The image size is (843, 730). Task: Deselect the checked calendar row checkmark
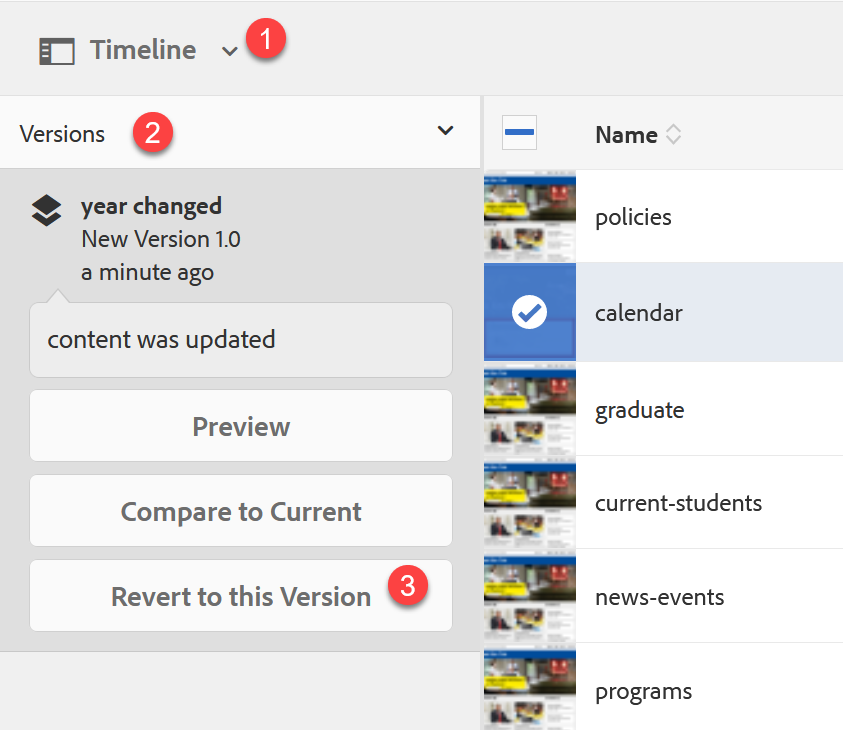point(529,313)
